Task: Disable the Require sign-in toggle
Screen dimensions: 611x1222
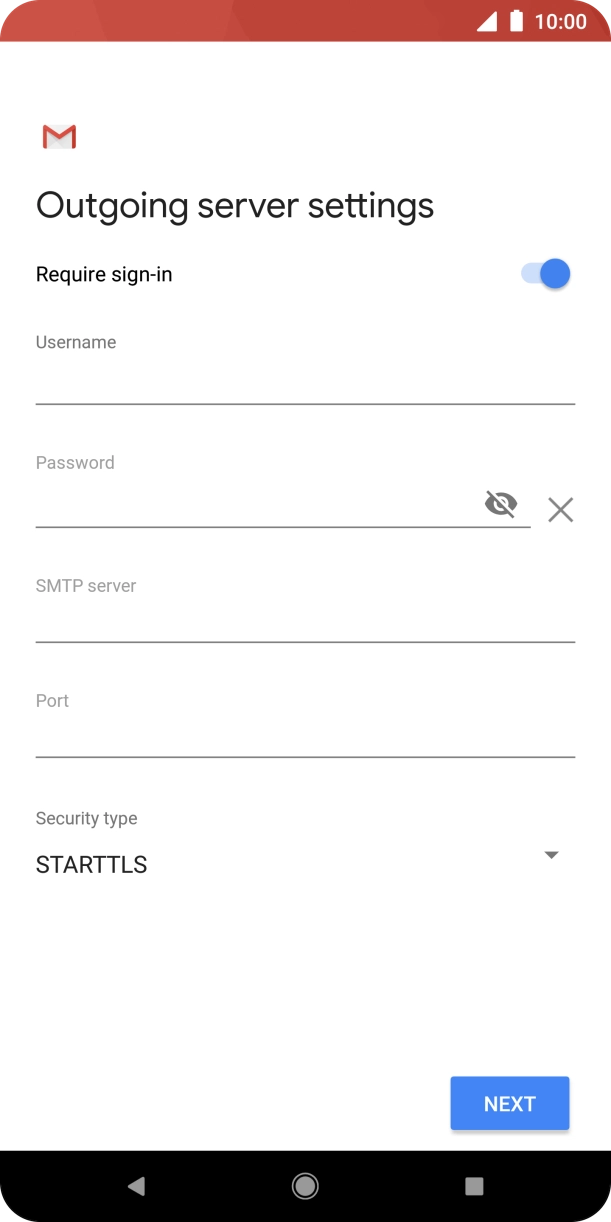Action: [543, 273]
